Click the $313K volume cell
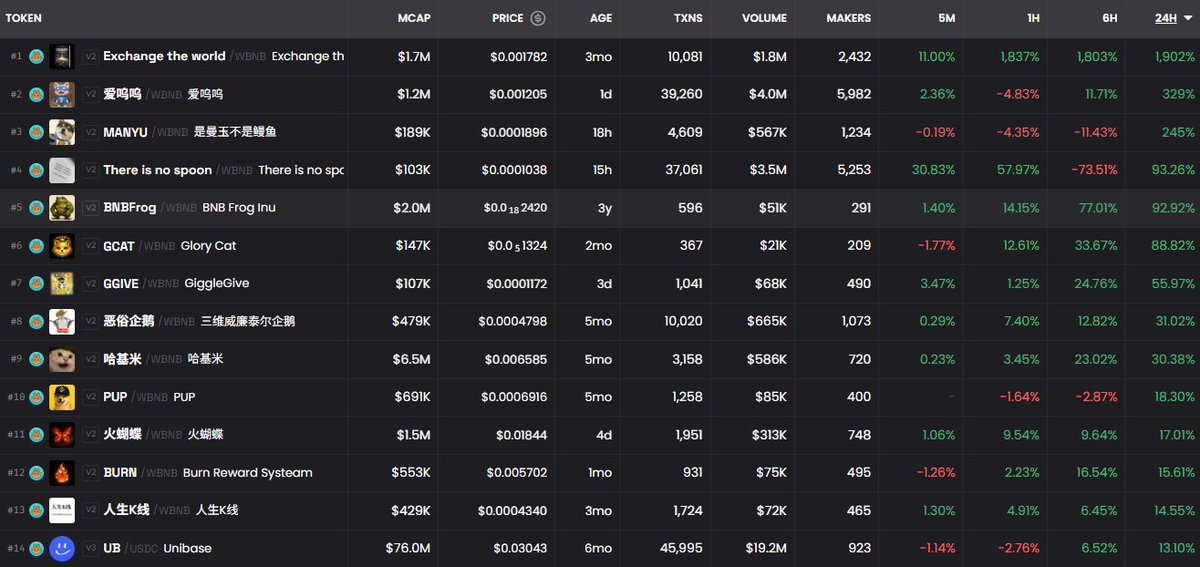The width and height of the screenshot is (1200, 567). (768, 435)
